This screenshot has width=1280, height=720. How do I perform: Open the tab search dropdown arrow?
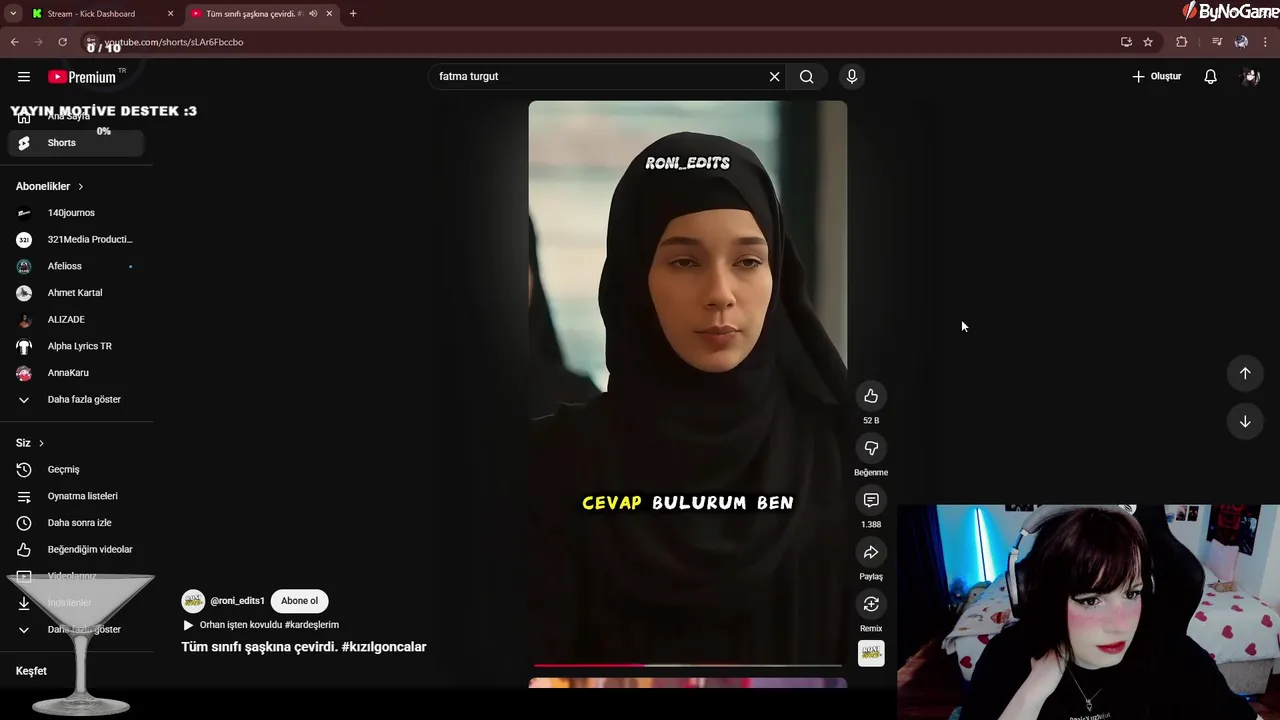pyautogui.click(x=13, y=14)
